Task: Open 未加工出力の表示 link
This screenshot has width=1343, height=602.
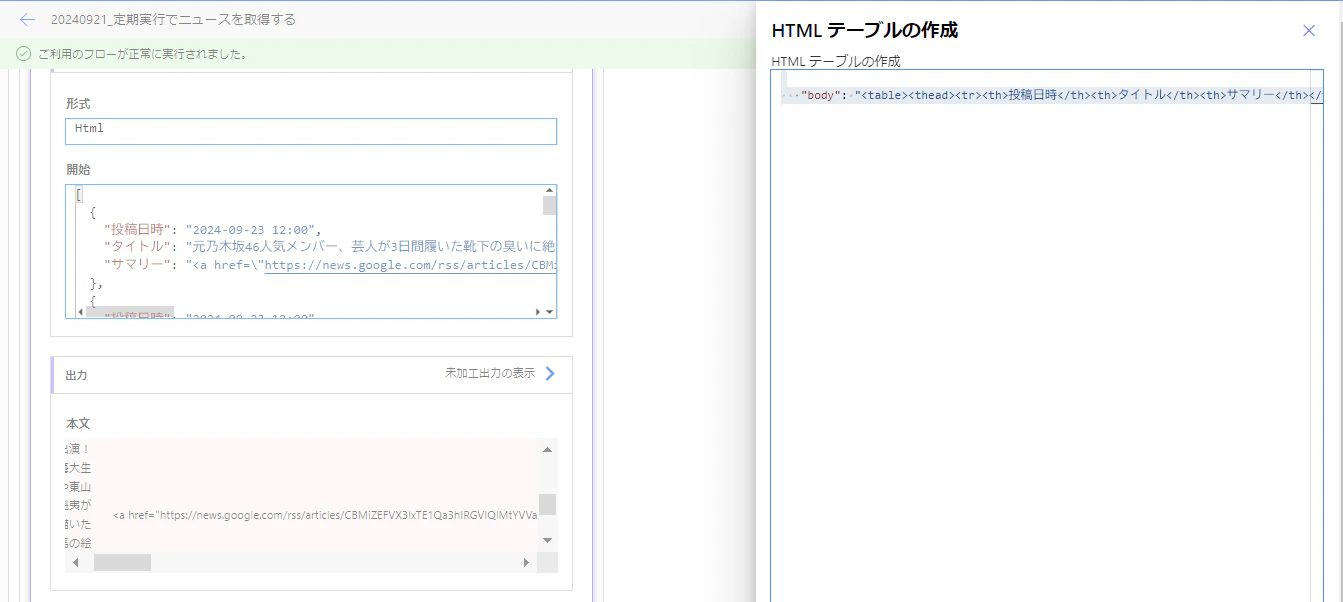Action: point(490,374)
